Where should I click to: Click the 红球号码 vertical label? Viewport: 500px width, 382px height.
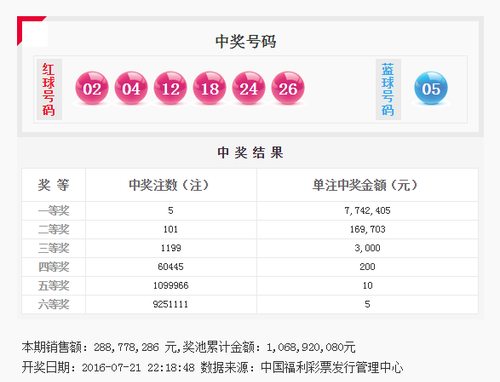[x=49, y=89]
